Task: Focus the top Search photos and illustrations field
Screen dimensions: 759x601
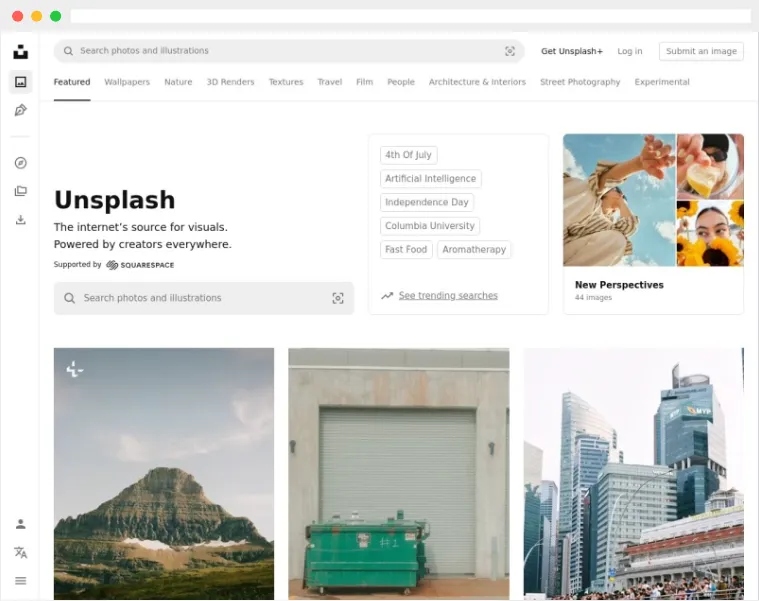Action: pos(289,51)
